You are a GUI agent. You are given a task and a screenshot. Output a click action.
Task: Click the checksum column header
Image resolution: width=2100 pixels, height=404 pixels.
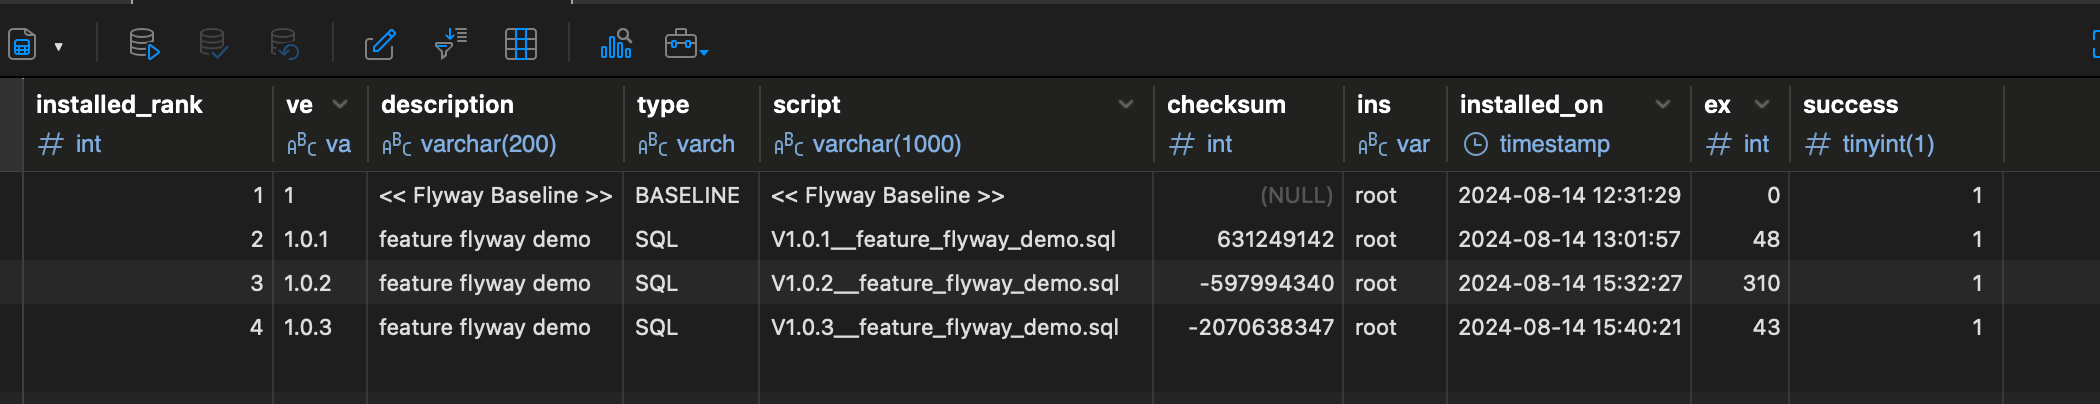(1226, 105)
